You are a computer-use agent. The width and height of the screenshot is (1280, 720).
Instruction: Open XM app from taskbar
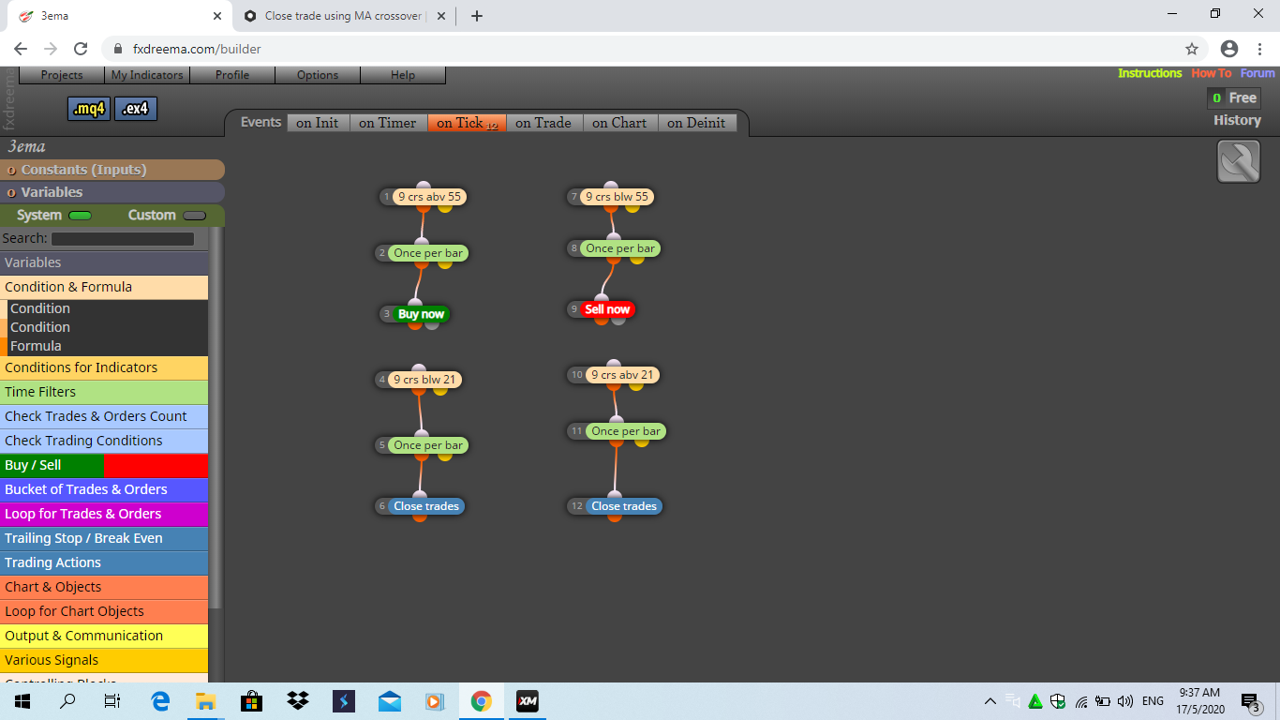[x=527, y=701]
